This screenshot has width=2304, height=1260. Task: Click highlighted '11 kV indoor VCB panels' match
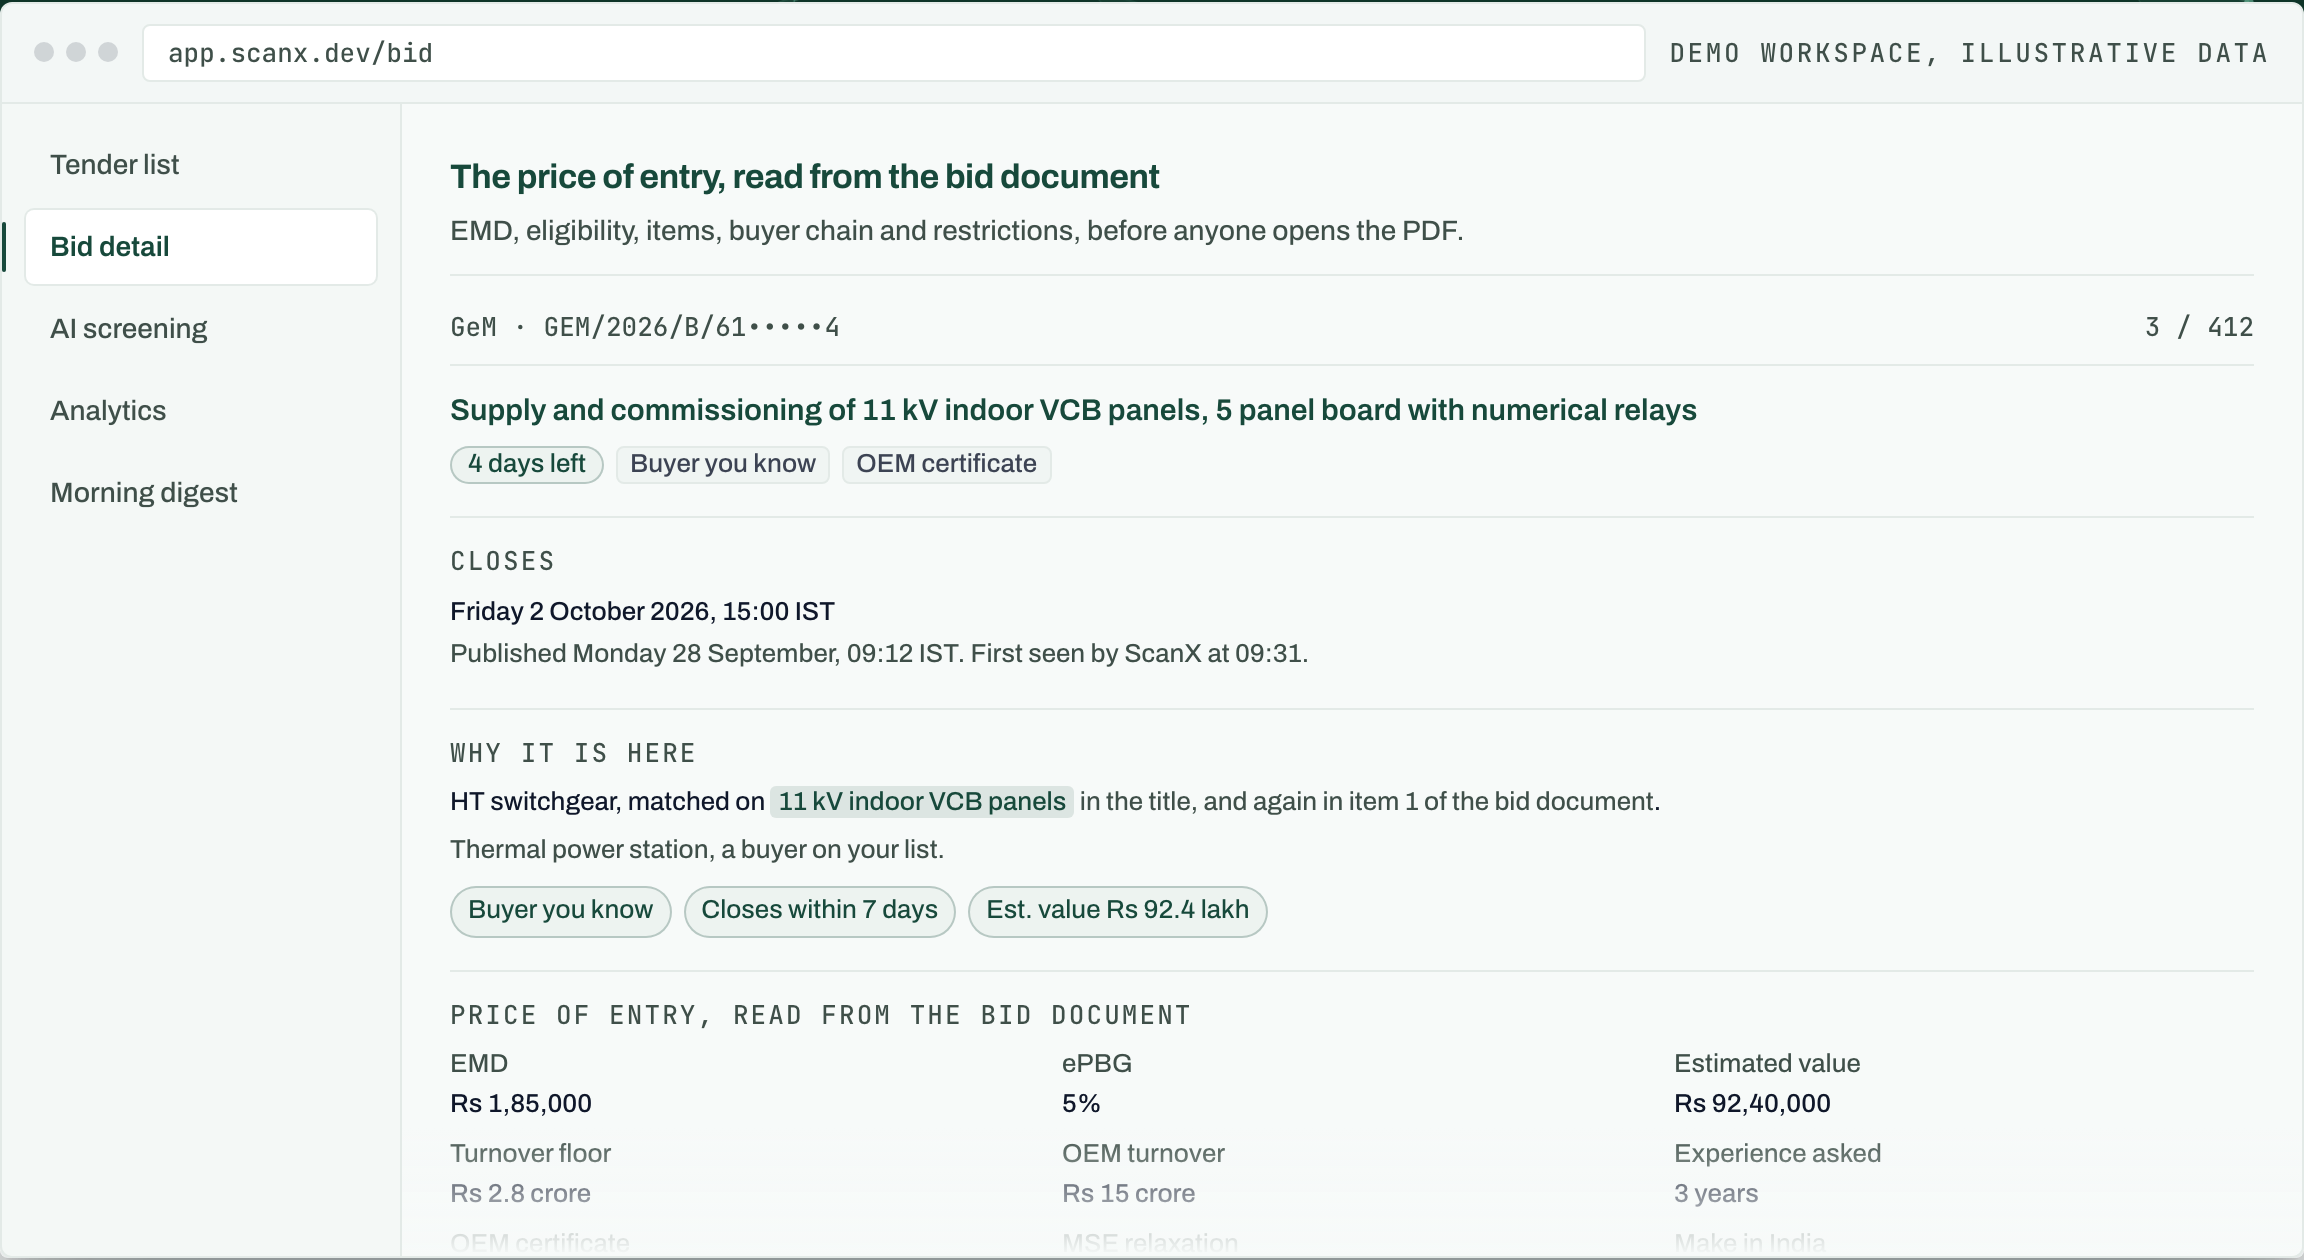(x=922, y=802)
